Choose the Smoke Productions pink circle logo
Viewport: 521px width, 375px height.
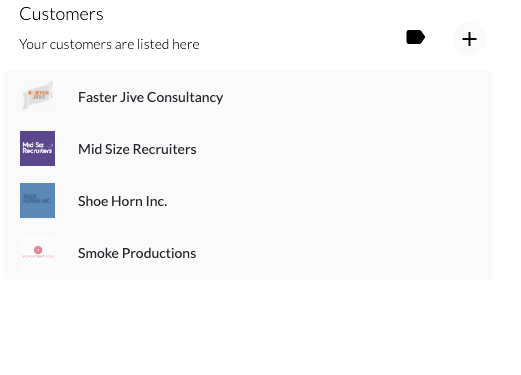click(x=37, y=252)
